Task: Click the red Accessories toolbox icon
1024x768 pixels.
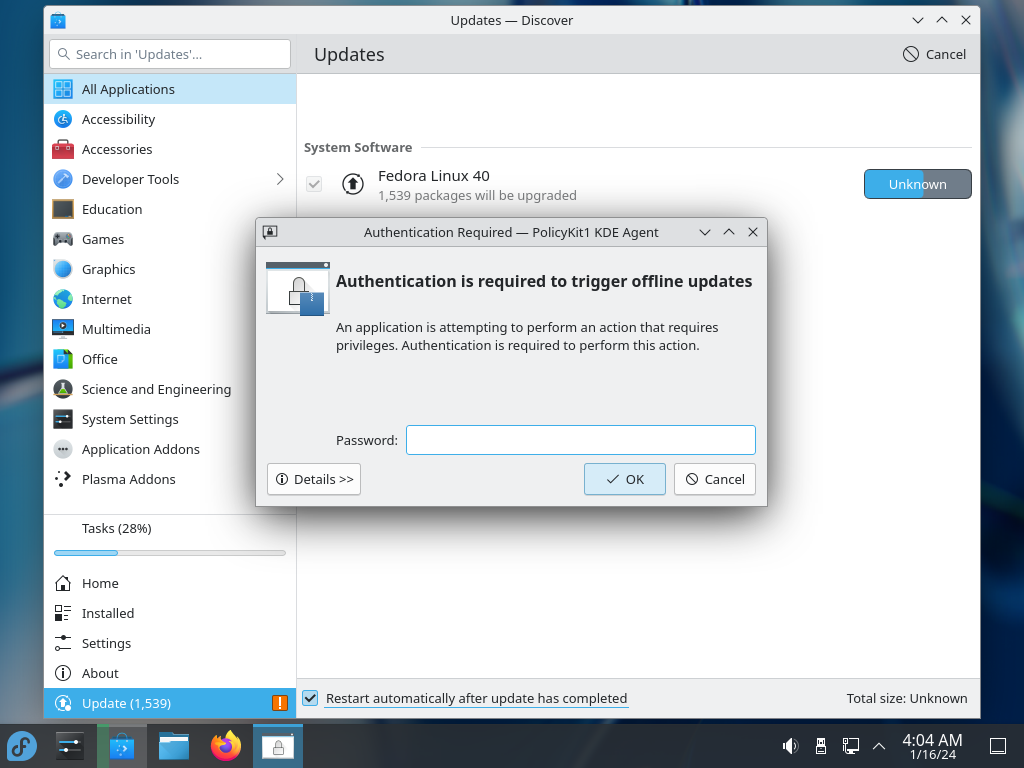Action: coord(63,149)
